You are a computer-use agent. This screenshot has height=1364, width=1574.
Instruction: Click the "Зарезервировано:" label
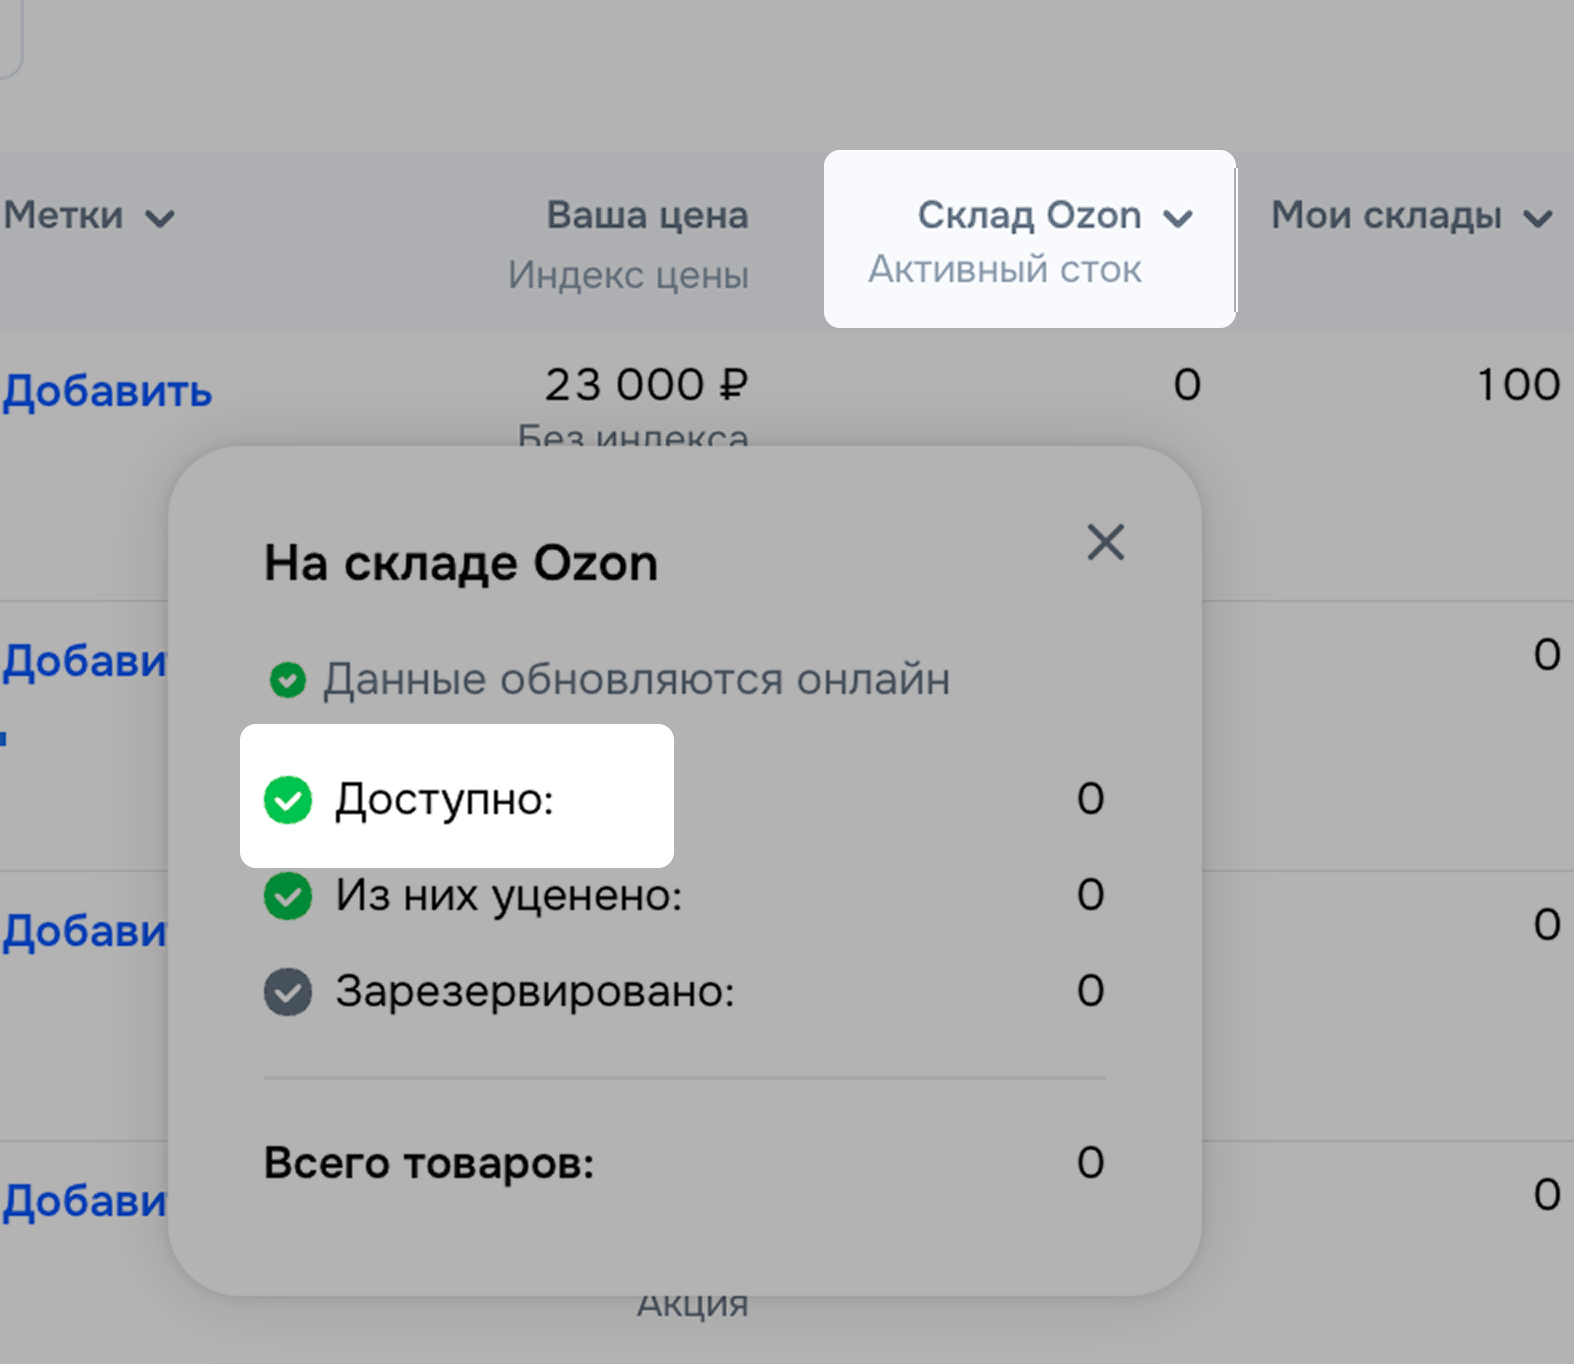(535, 991)
